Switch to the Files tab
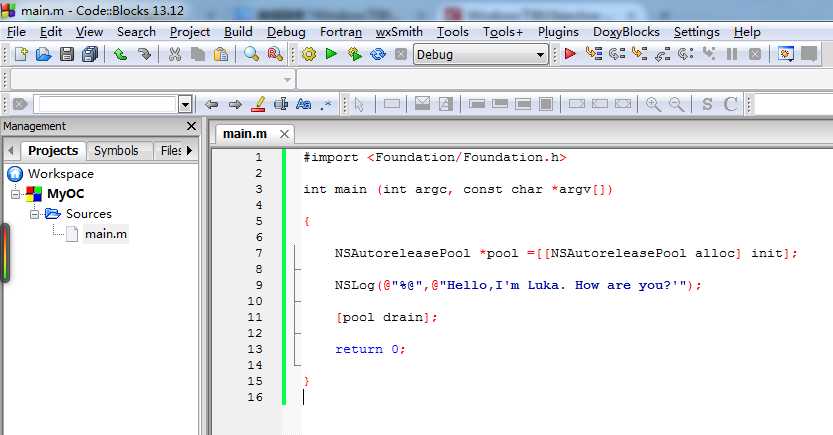The width and height of the screenshot is (833, 435). pyautogui.click(x=171, y=151)
